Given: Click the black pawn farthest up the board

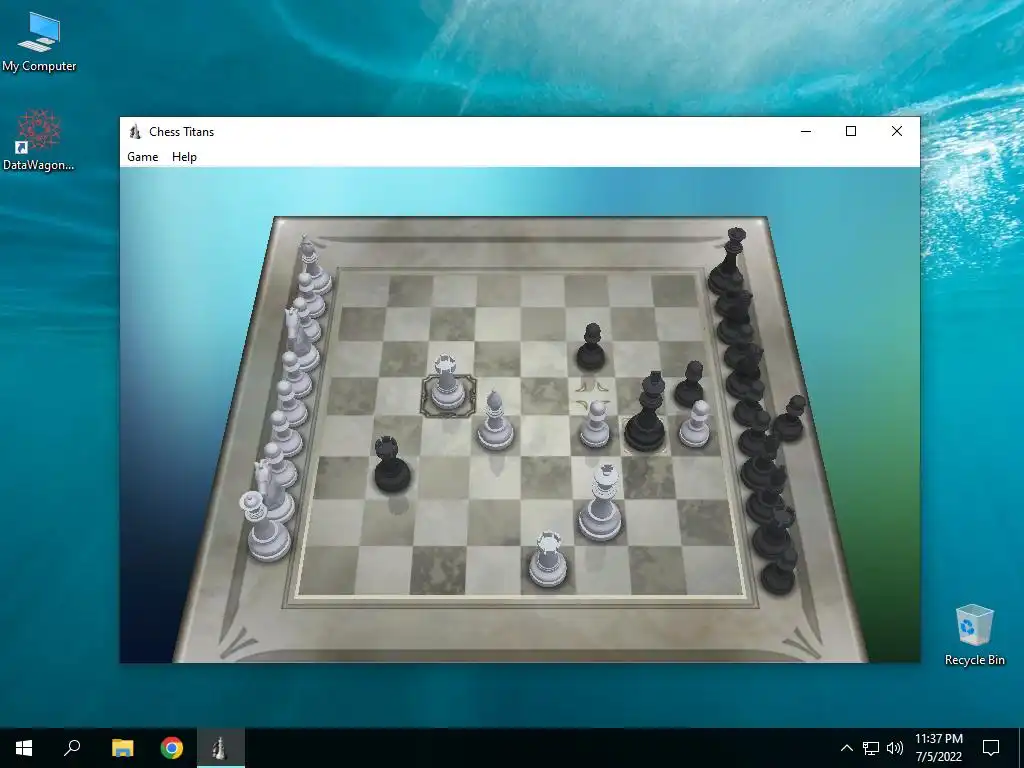Looking at the screenshot, I should [x=591, y=346].
